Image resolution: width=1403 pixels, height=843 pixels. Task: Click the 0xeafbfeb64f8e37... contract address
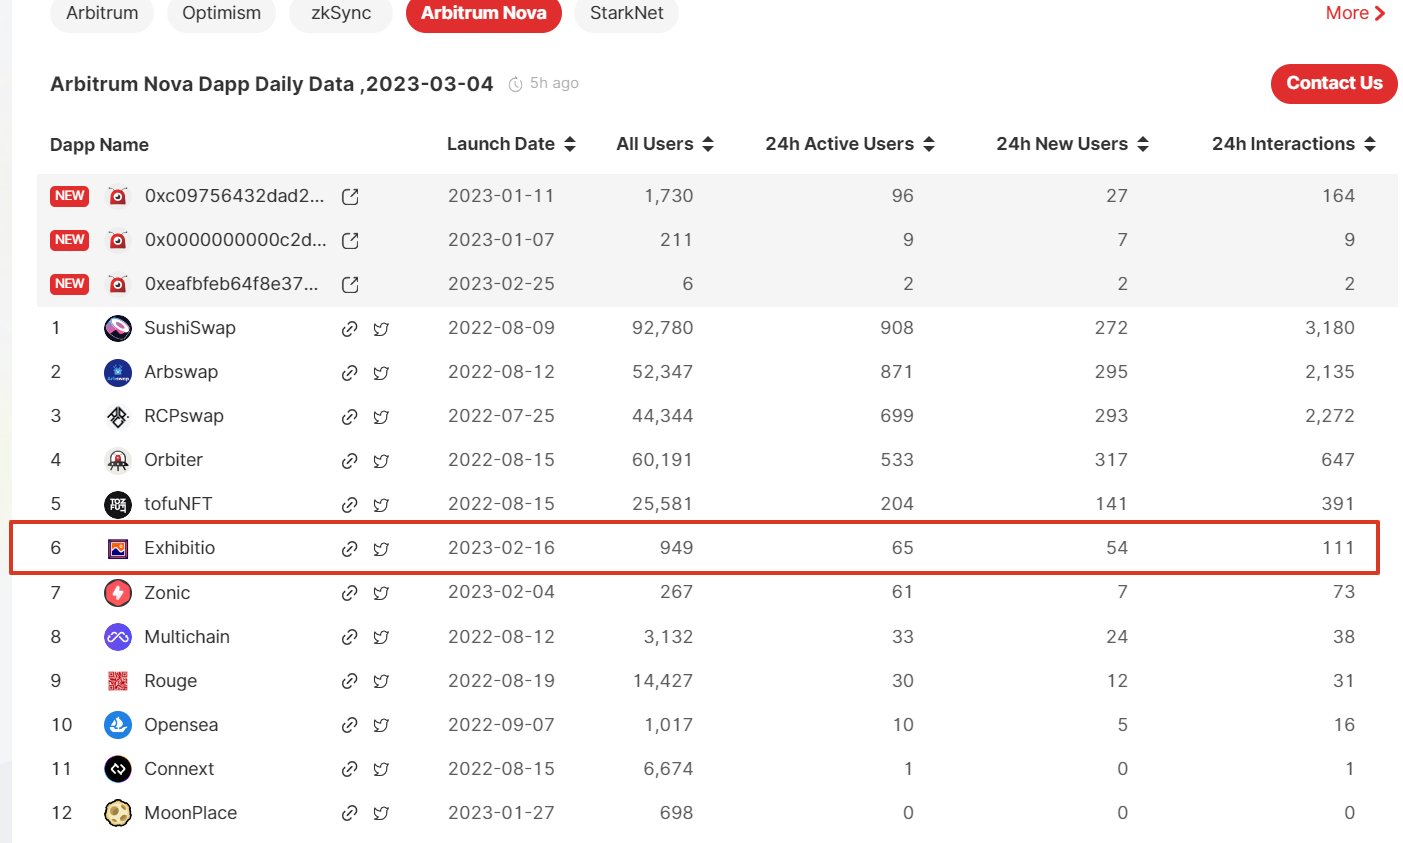232,284
